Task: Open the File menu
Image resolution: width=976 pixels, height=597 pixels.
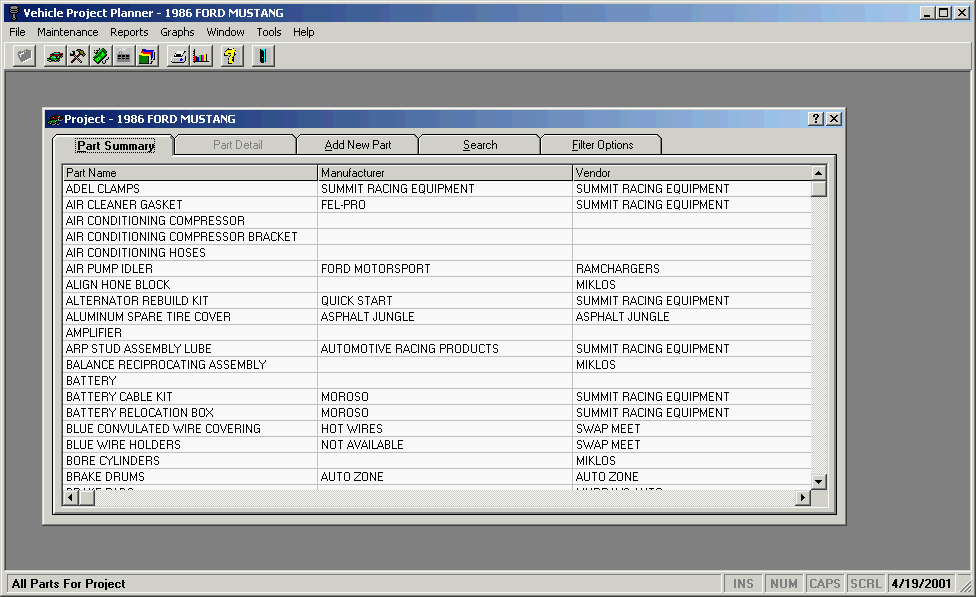Action: pos(17,32)
